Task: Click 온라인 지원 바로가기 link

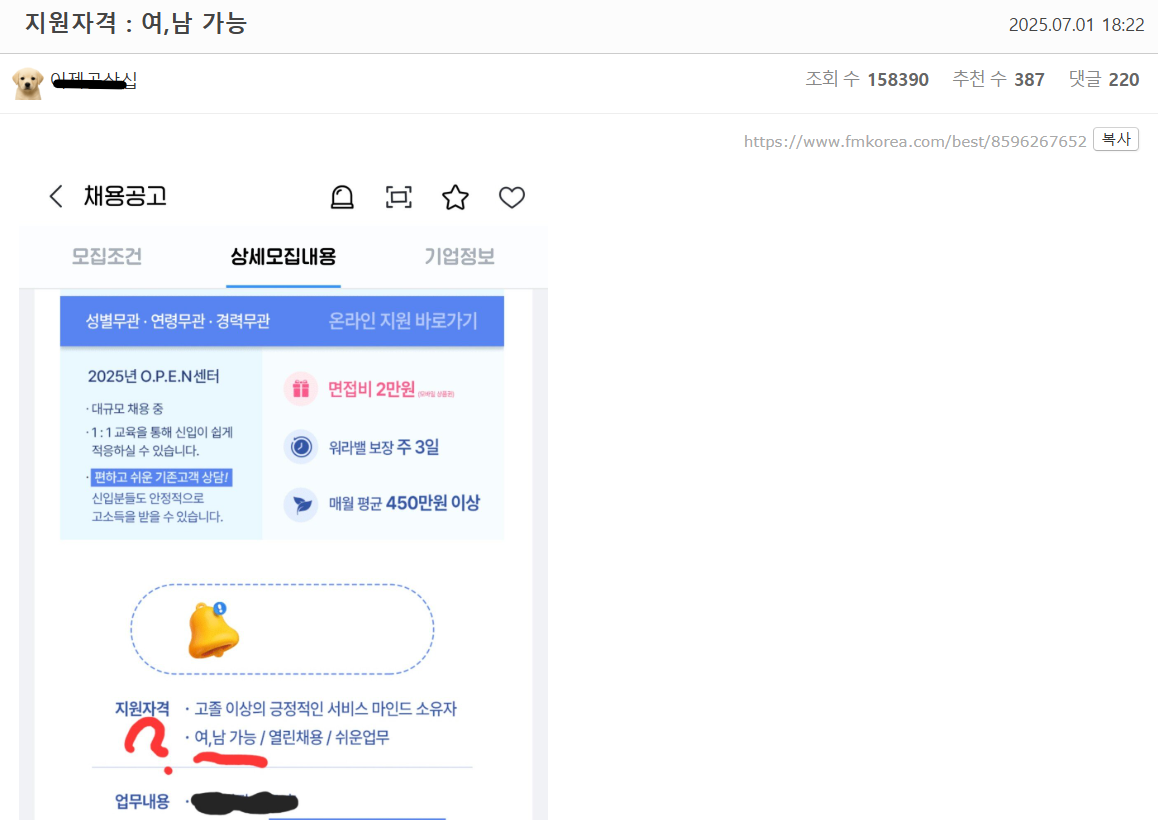Action: tap(403, 321)
